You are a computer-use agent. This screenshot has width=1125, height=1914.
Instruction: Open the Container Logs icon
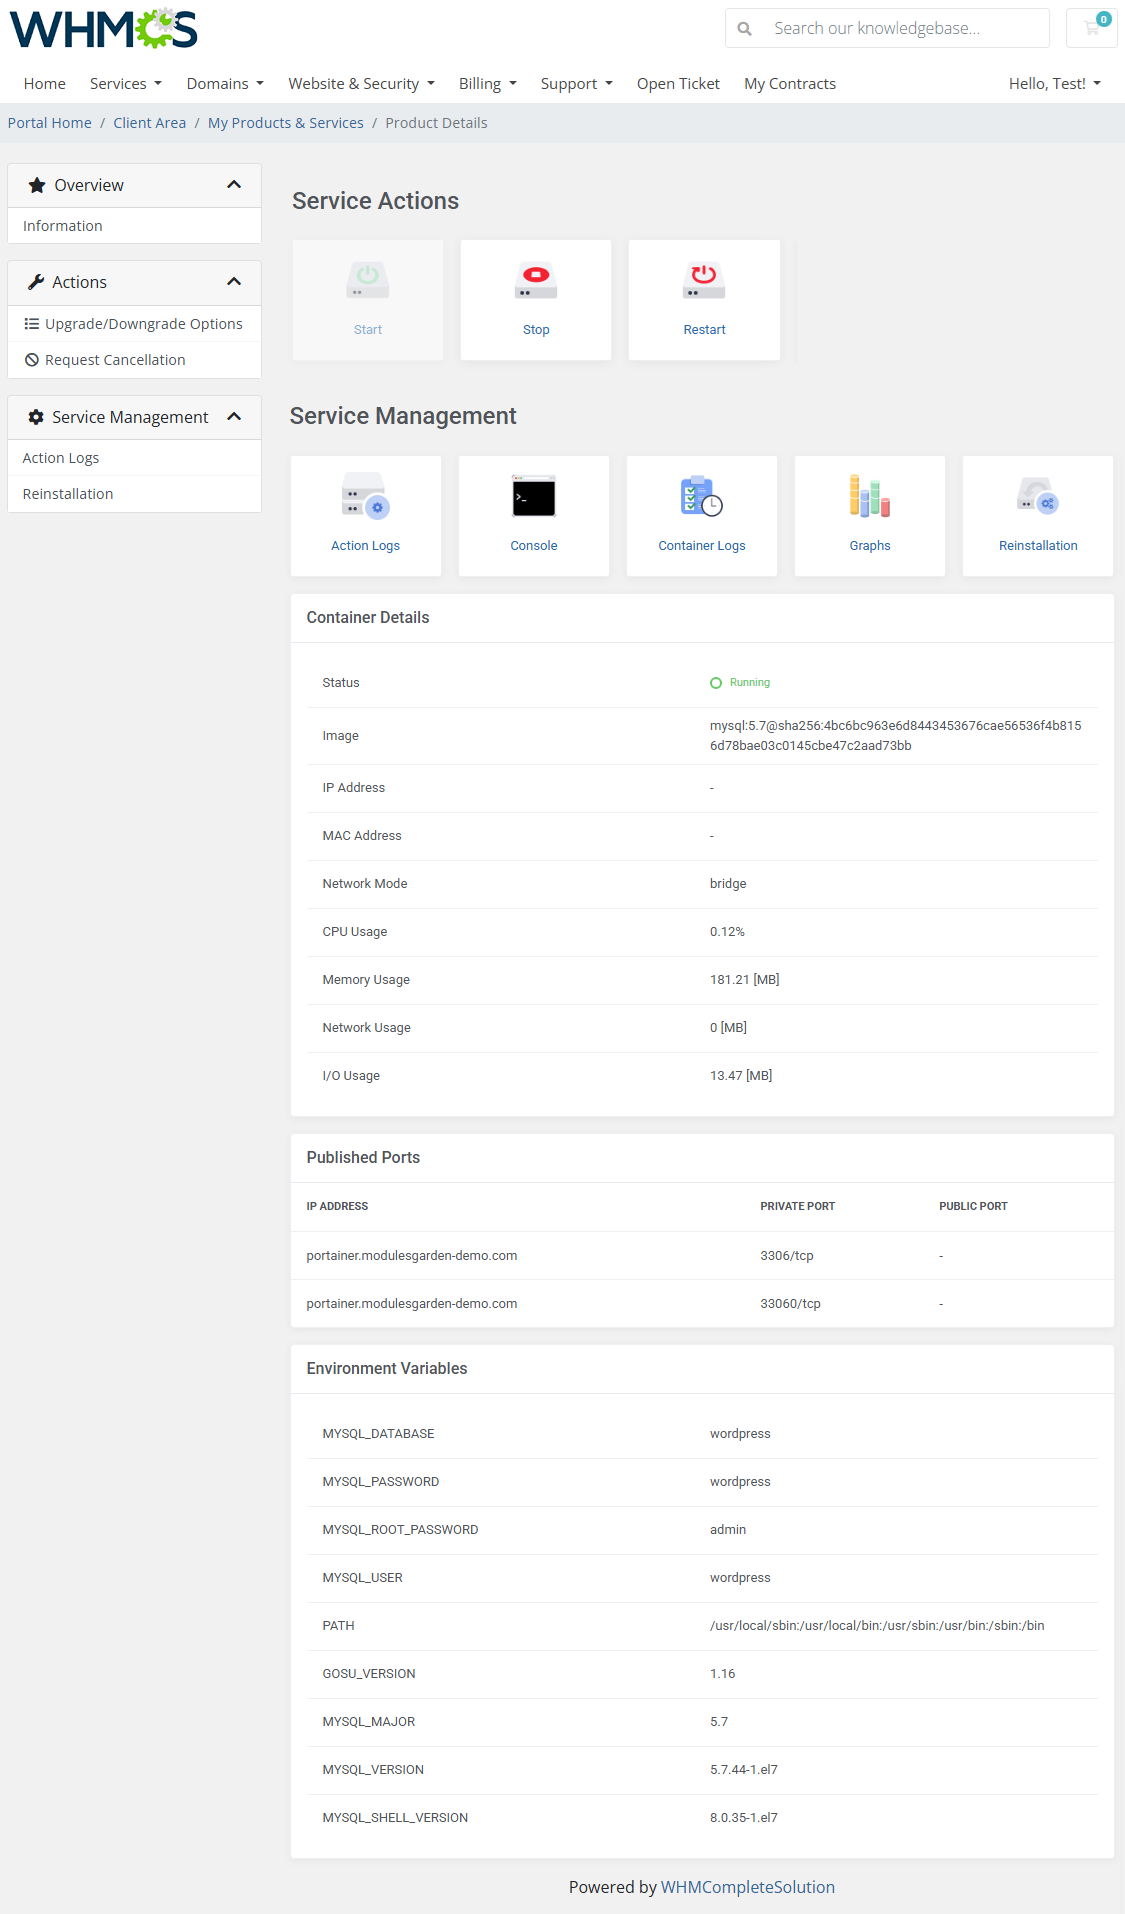(701, 497)
